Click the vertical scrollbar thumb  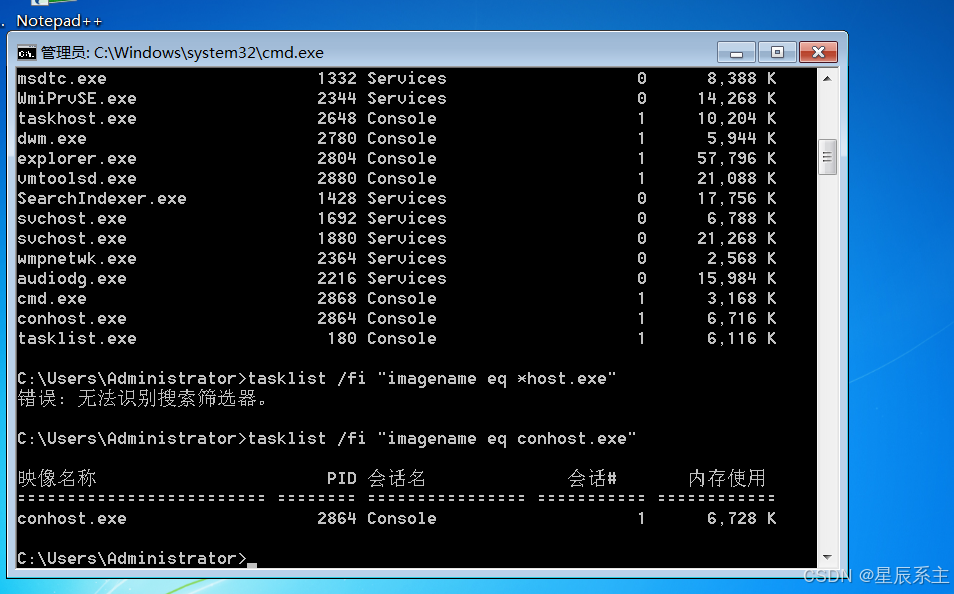click(827, 157)
